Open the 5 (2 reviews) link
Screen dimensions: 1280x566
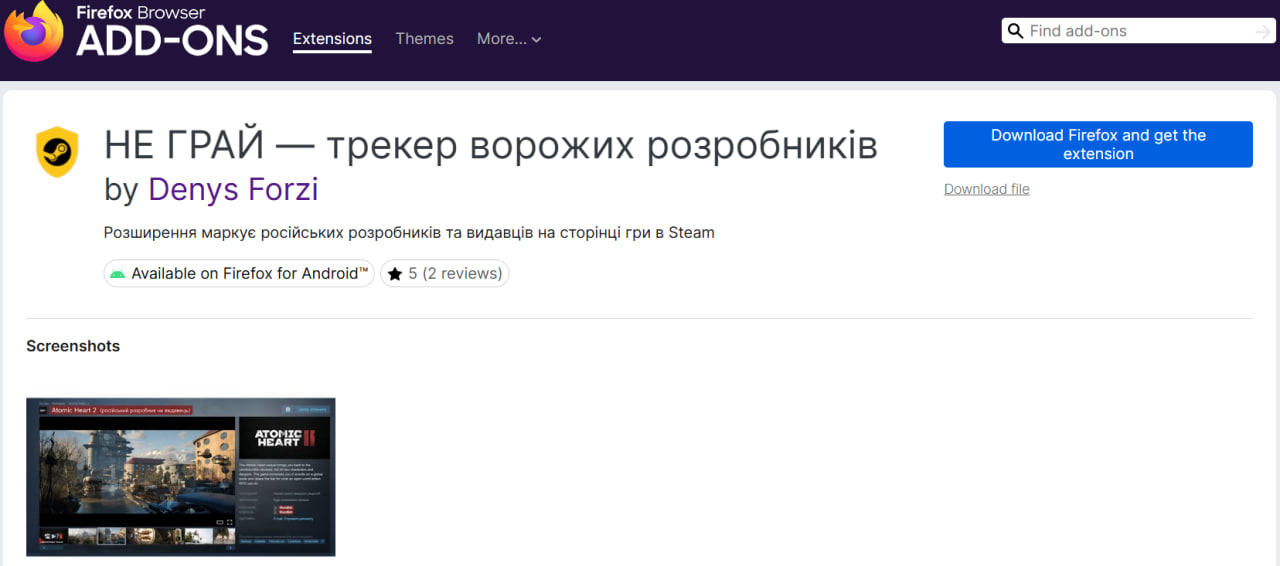click(455, 274)
